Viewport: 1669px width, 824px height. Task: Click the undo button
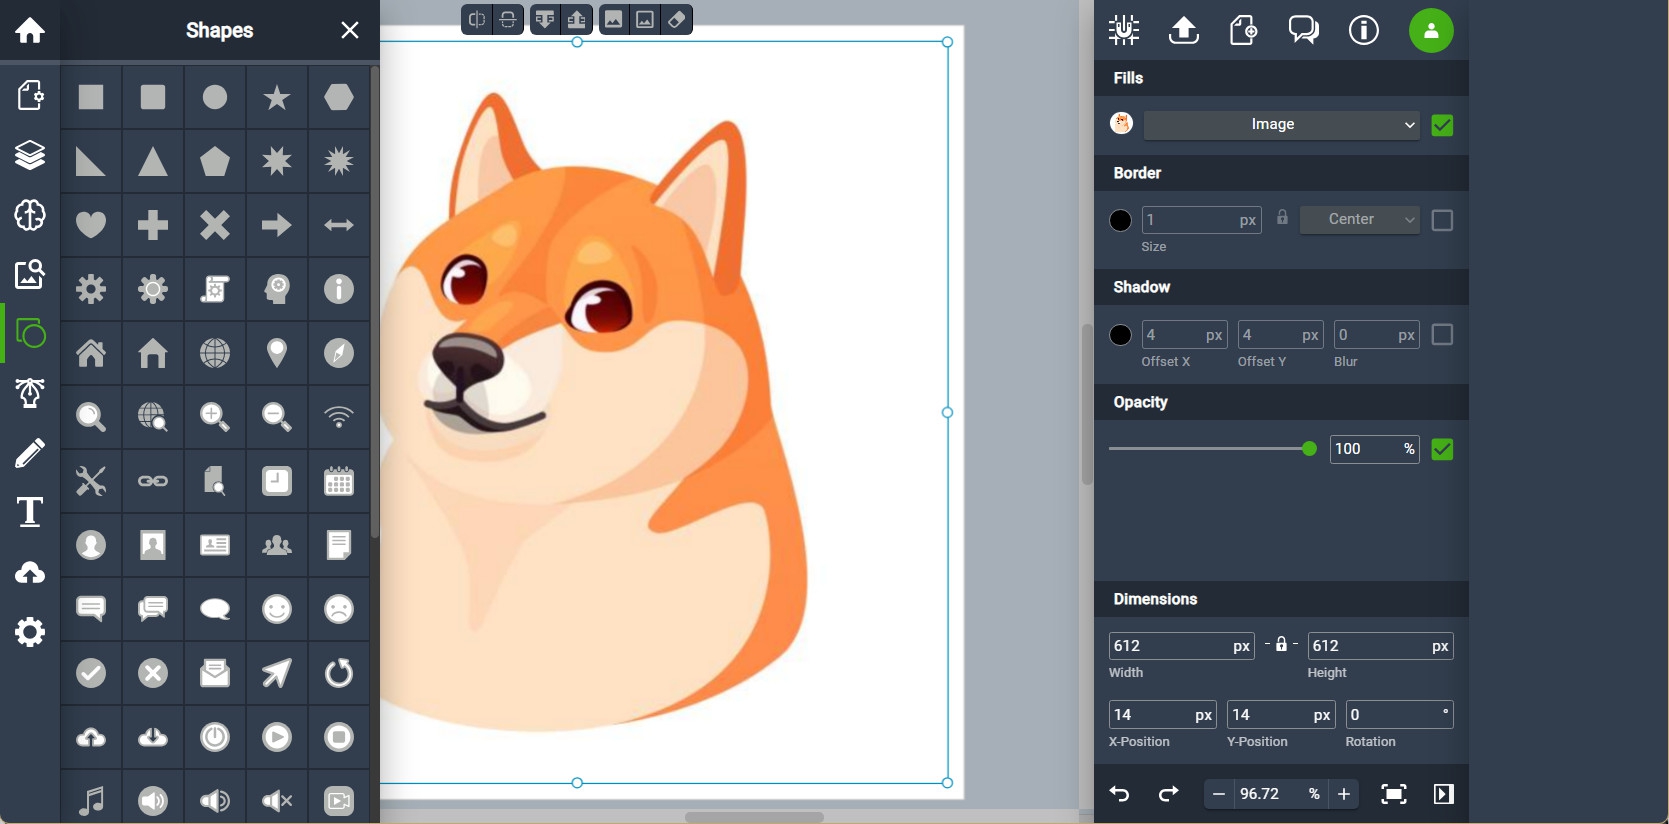click(x=1120, y=794)
